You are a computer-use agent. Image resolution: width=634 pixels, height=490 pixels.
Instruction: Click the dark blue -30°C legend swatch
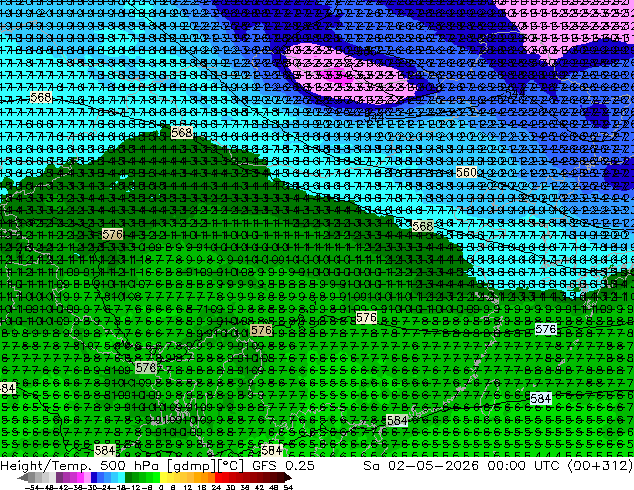(94, 477)
